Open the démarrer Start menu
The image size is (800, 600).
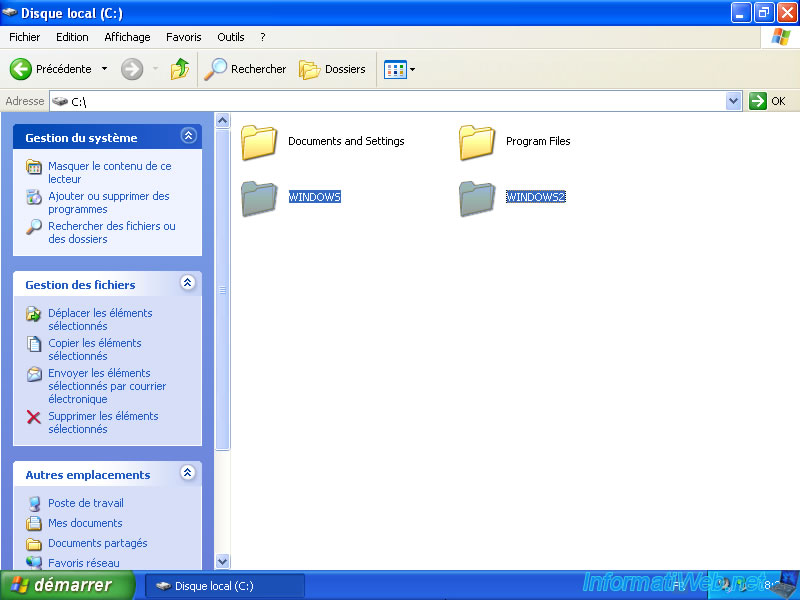(x=67, y=585)
